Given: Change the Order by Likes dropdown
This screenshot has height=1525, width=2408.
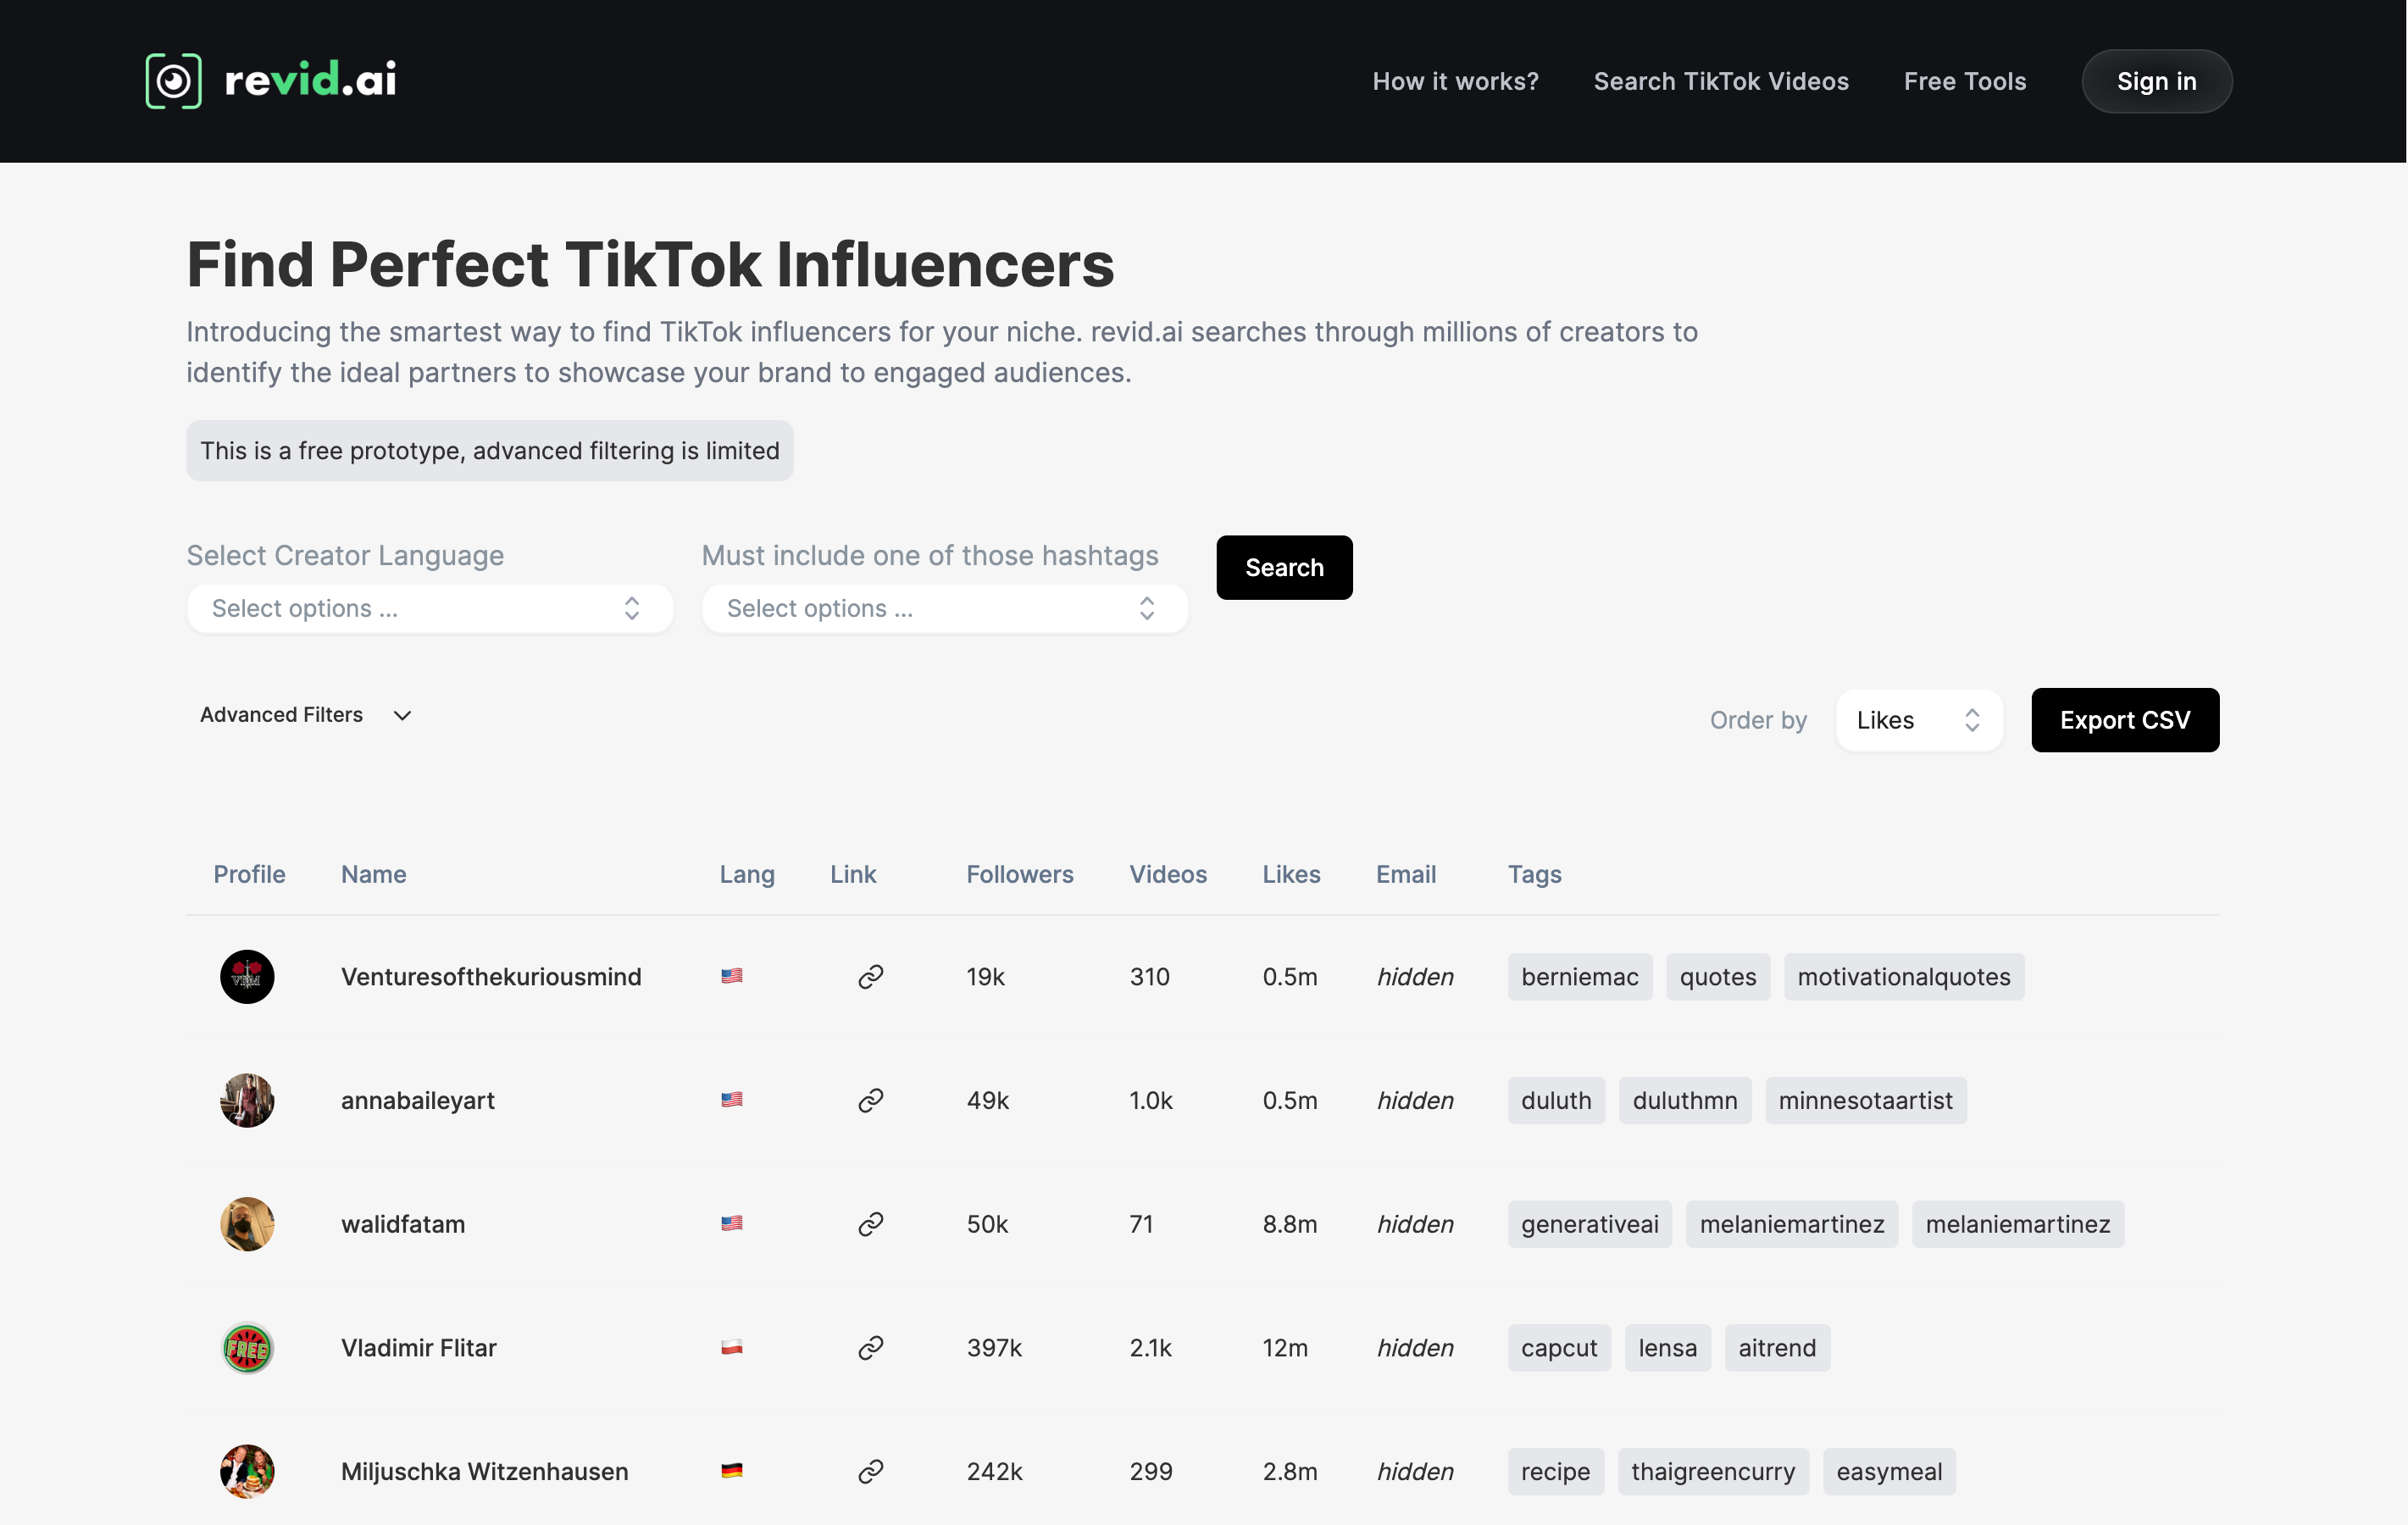Looking at the screenshot, I should pyautogui.click(x=1918, y=720).
